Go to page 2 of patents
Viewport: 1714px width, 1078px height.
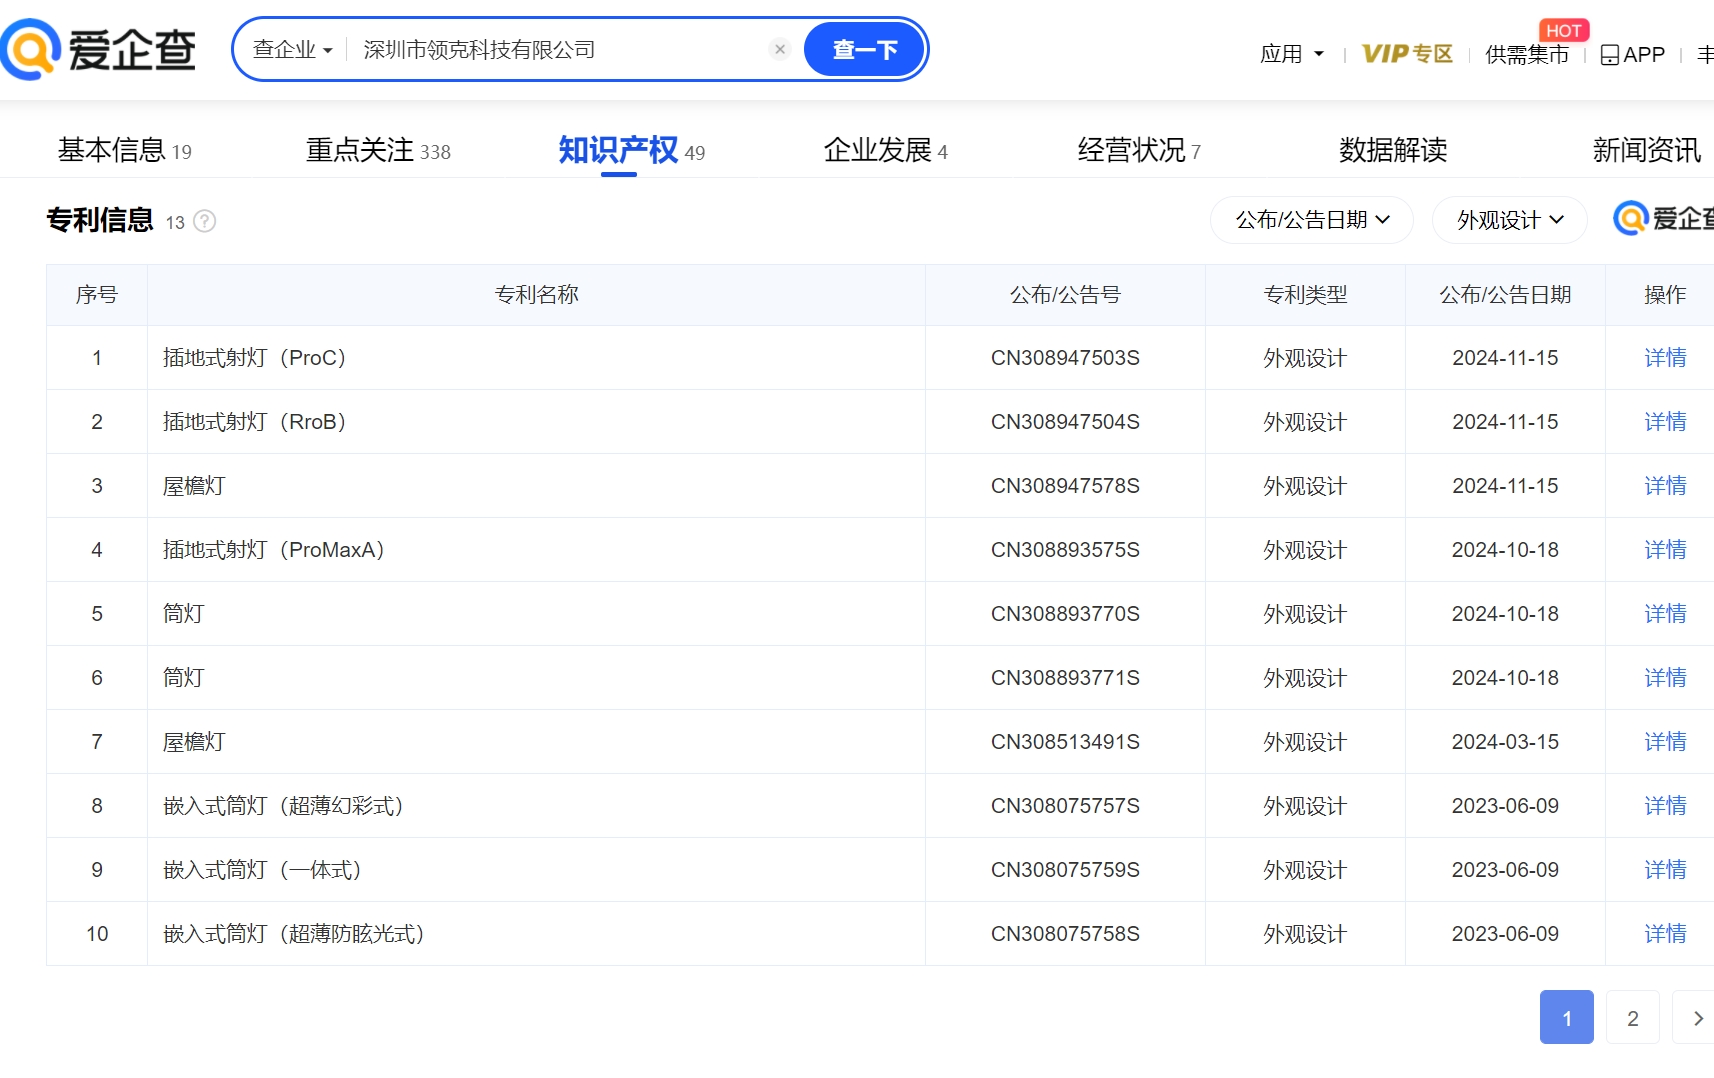[1632, 1018]
